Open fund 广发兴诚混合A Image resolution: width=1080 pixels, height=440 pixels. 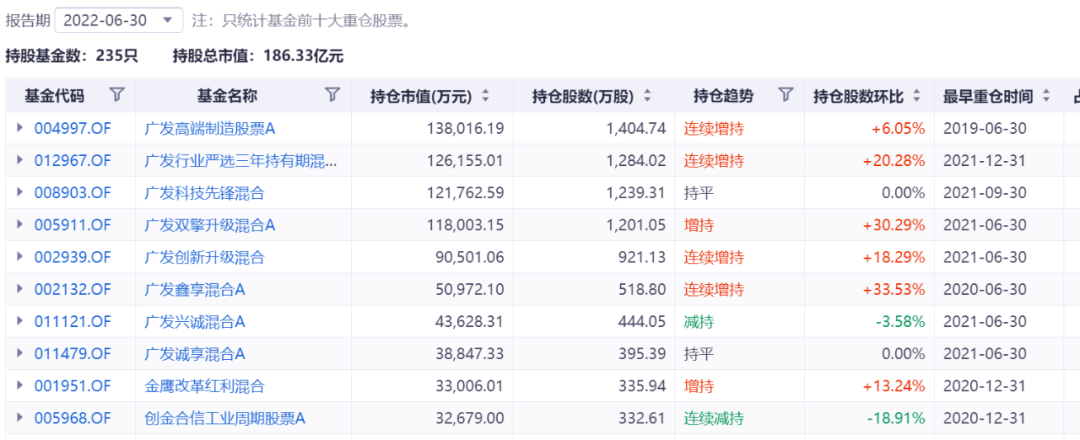195,322
